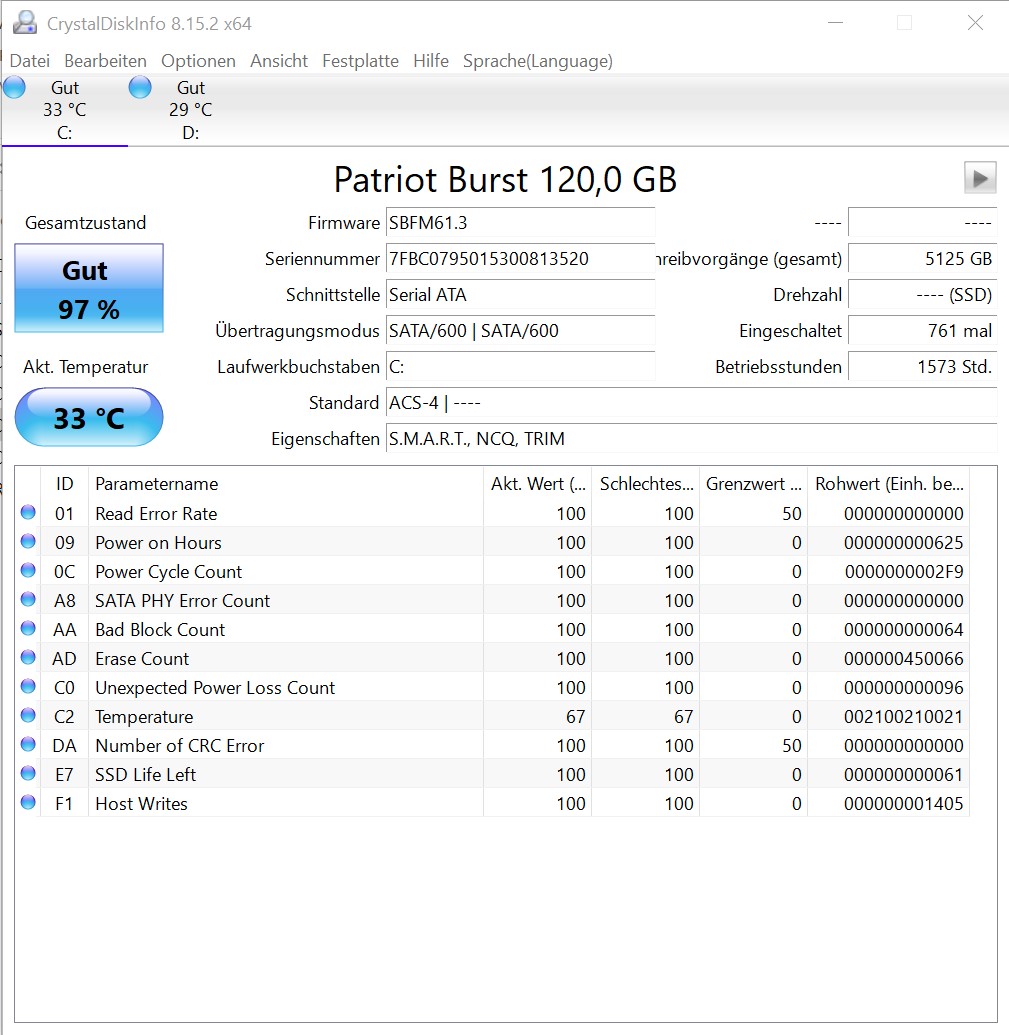Click the next disk arrow button
This screenshot has width=1009, height=1035.
click(980, 178)
